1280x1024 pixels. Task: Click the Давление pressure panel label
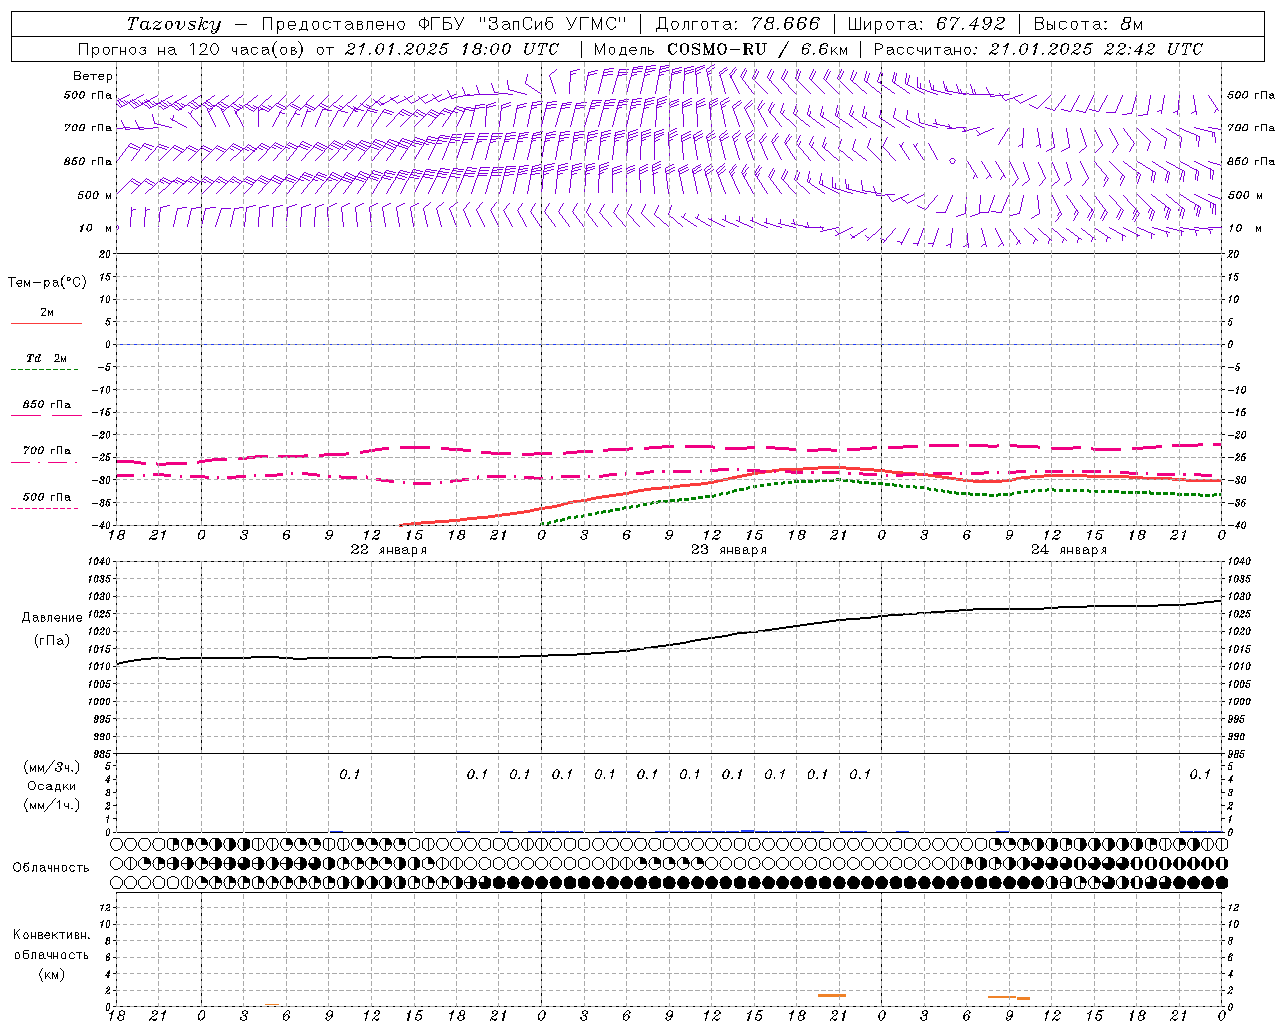pos(52,618)
